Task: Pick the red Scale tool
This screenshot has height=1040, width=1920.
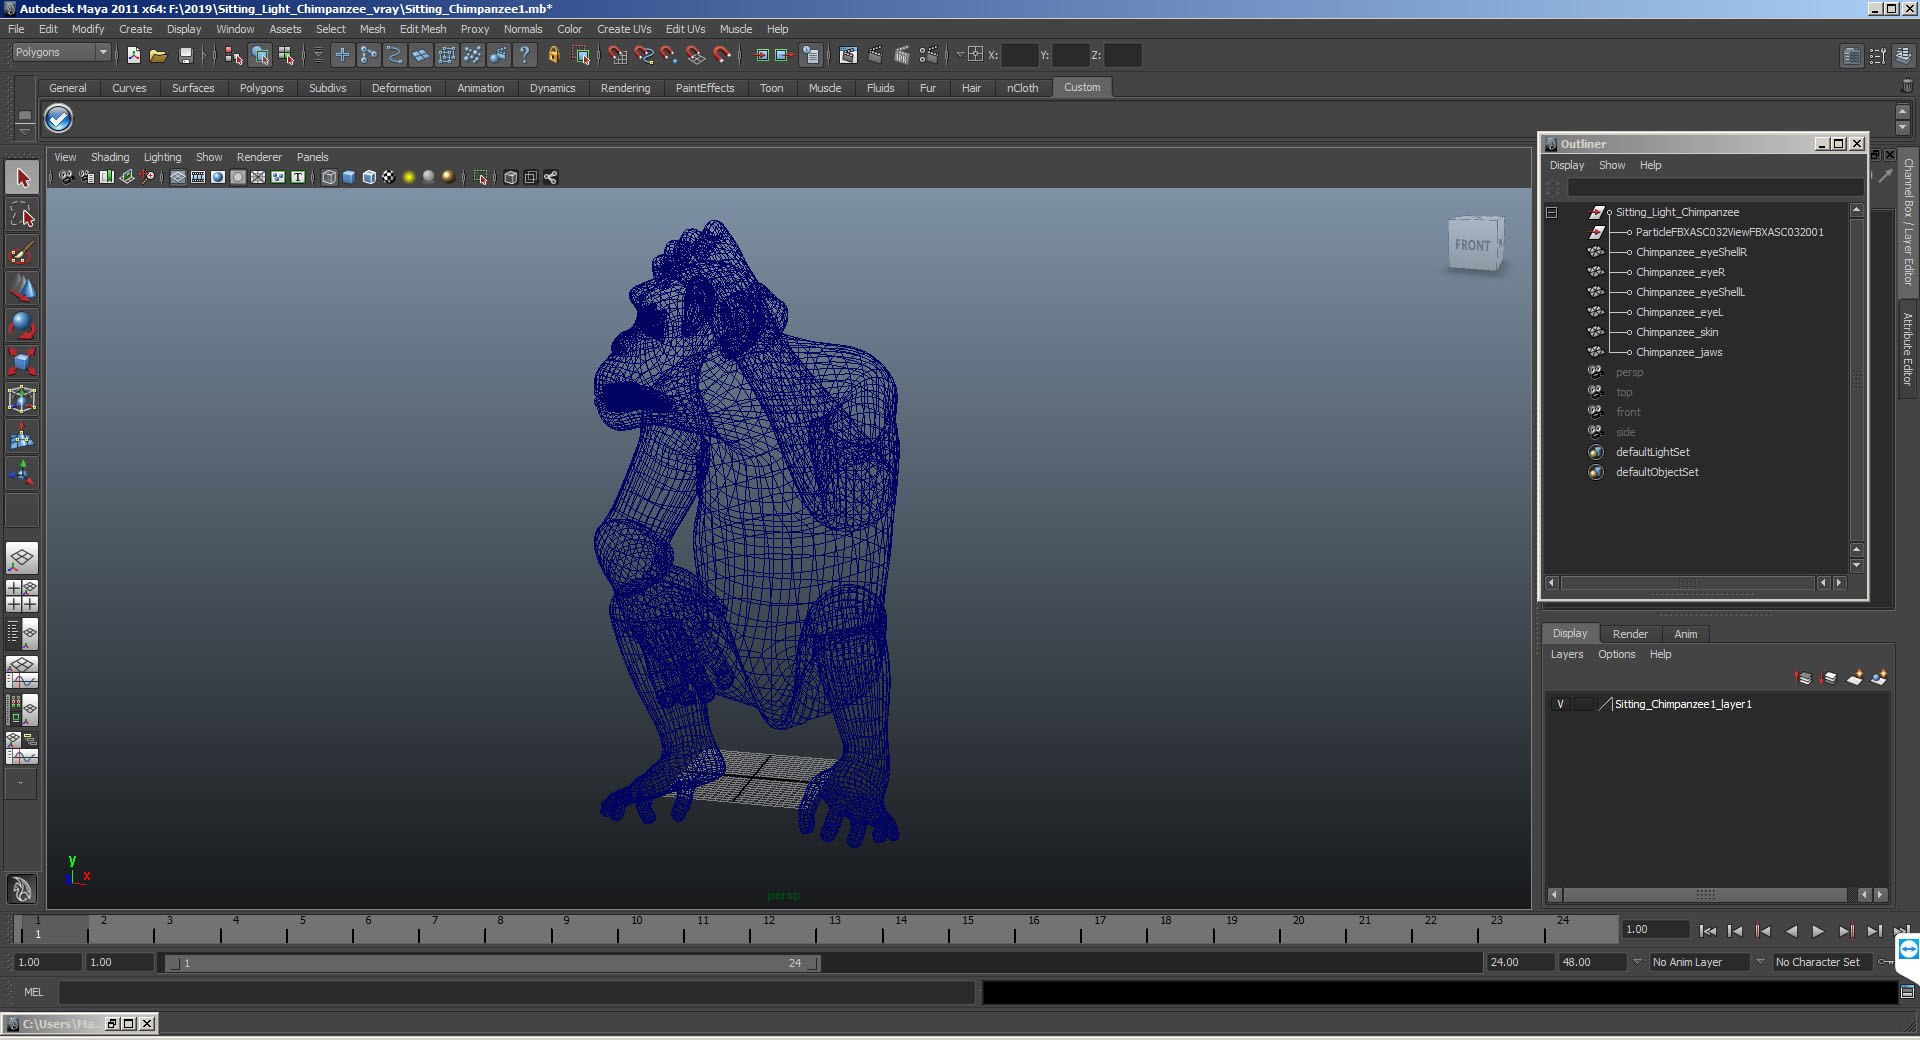Action: click(x=22, y=361)
